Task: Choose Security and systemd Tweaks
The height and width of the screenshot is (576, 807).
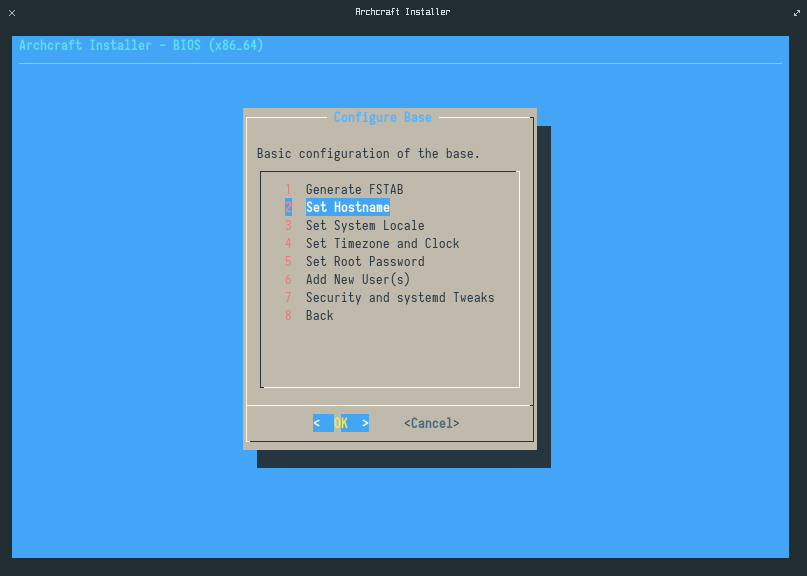Action: (x=390, y=298)
